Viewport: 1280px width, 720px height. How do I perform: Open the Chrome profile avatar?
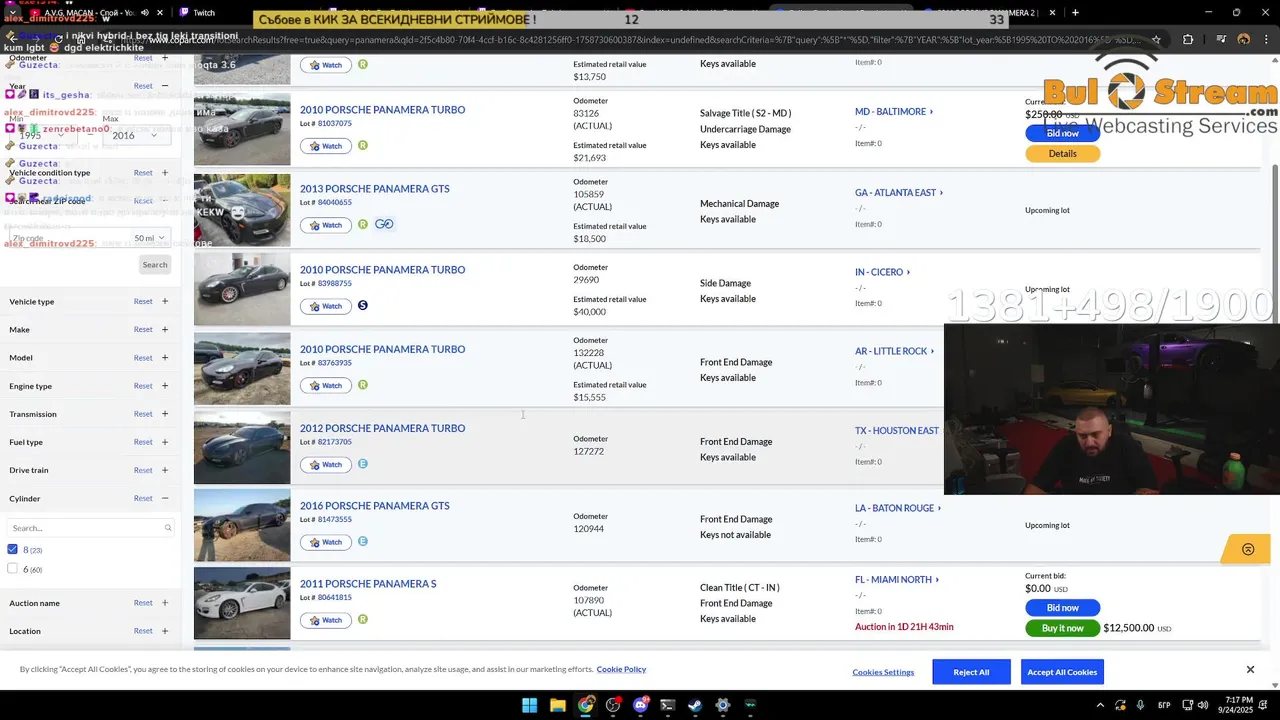click(1243, 40)
